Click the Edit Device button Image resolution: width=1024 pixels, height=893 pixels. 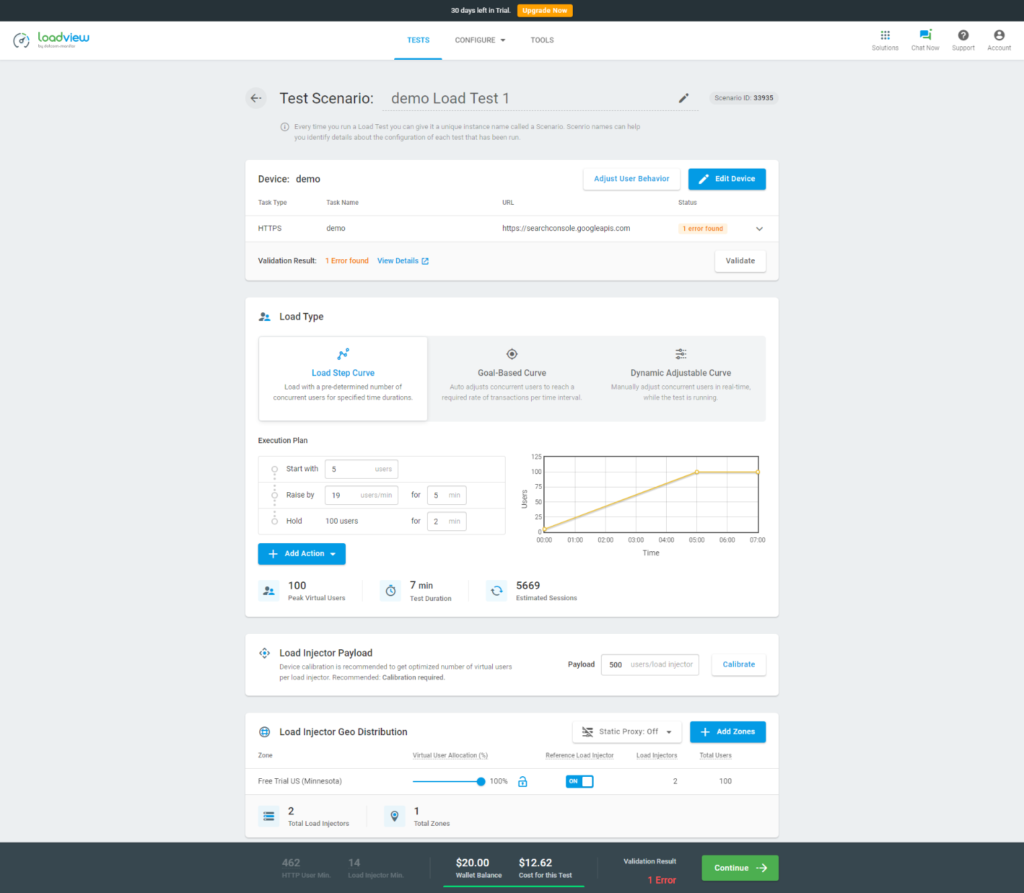tap(727, 179)
